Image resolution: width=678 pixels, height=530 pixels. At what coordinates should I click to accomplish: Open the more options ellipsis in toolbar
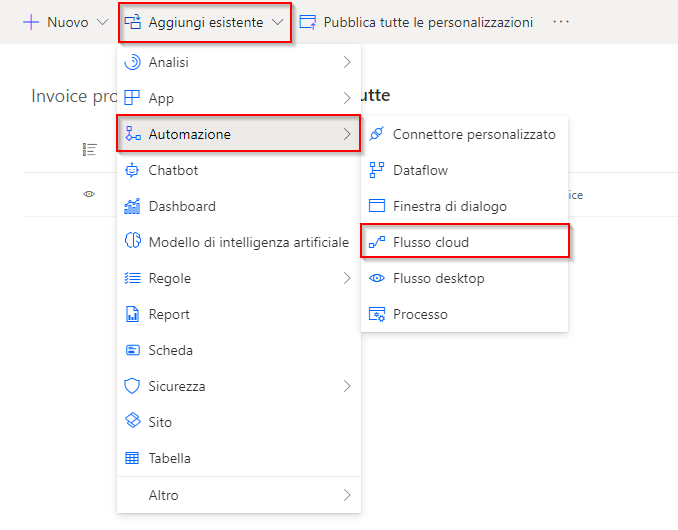point(561,22)
